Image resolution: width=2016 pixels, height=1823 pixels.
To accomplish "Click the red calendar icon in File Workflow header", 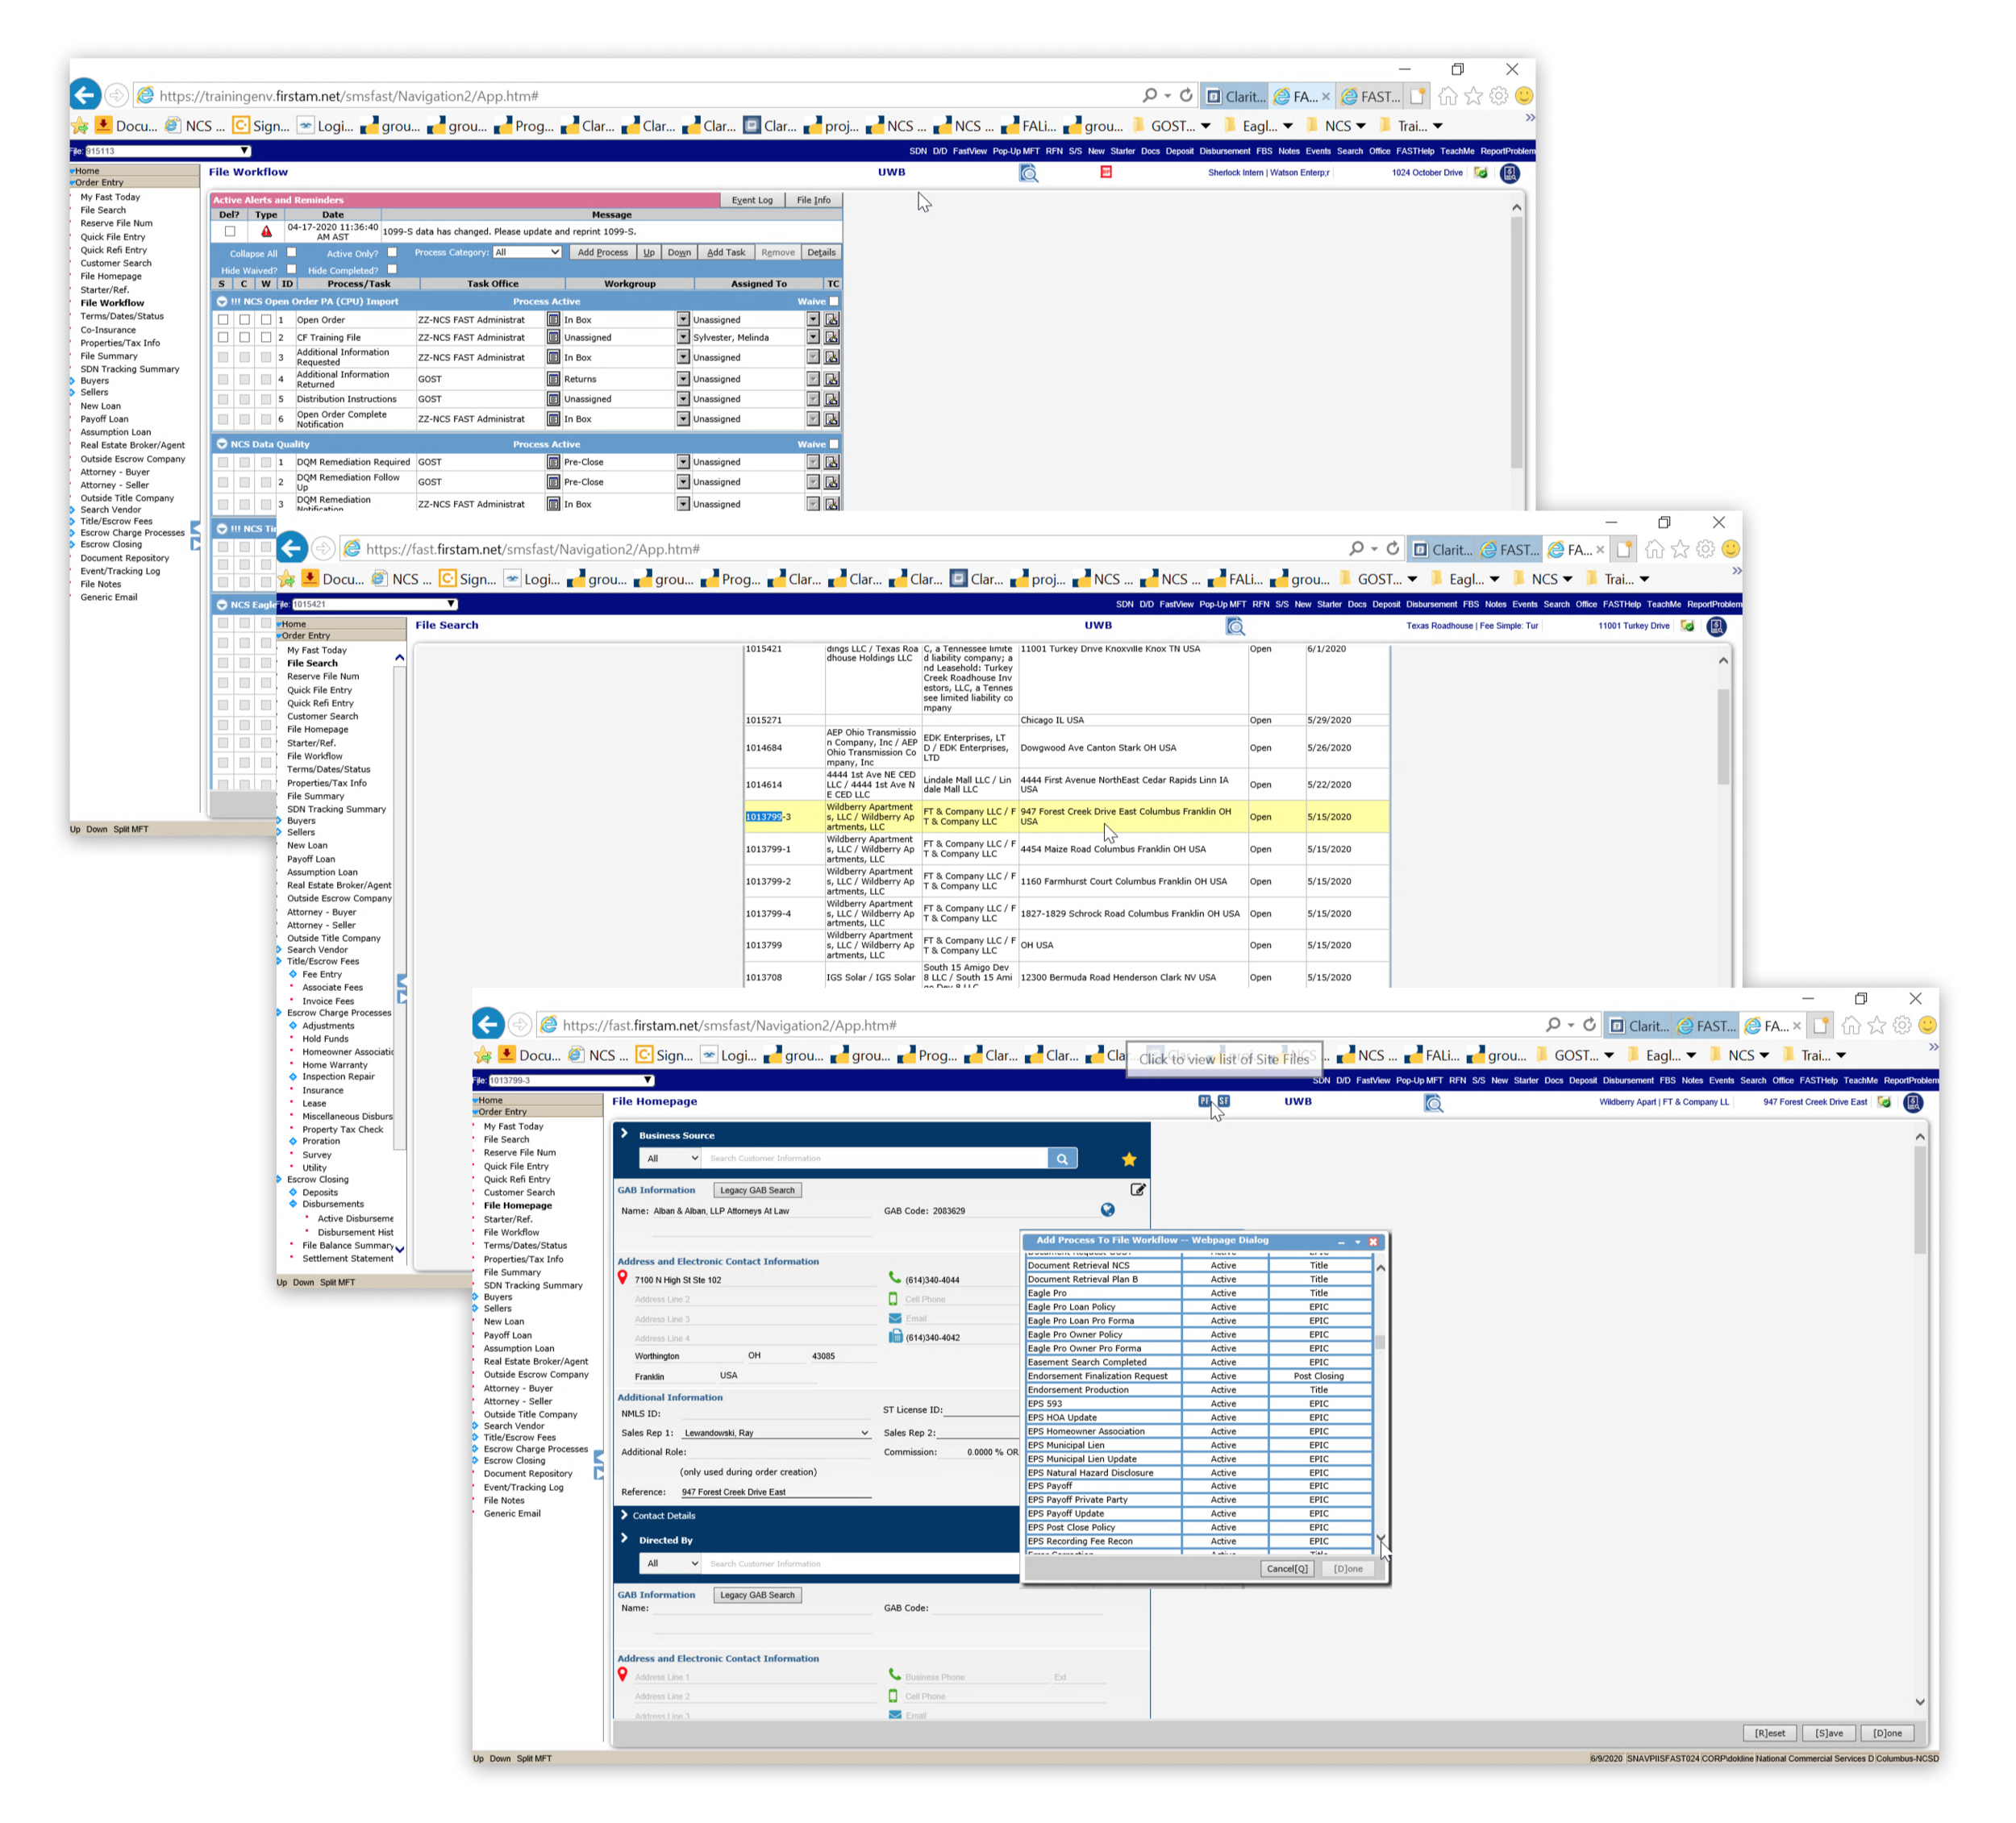I will pos(1105,172).
